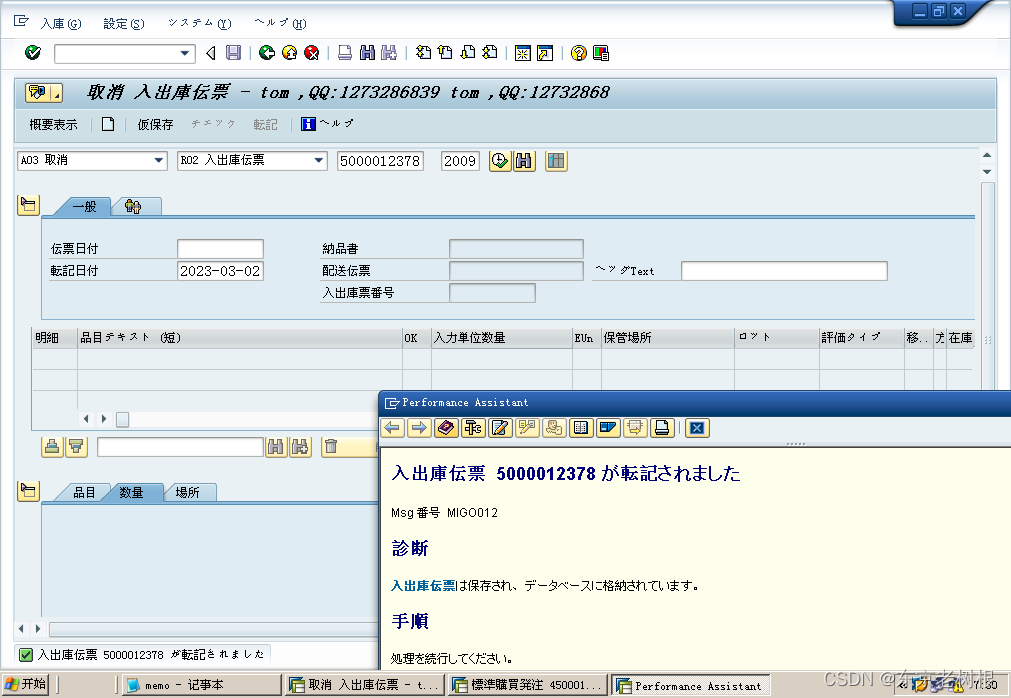Close Performance Assistant with blue X icon

tap(698, 428)
